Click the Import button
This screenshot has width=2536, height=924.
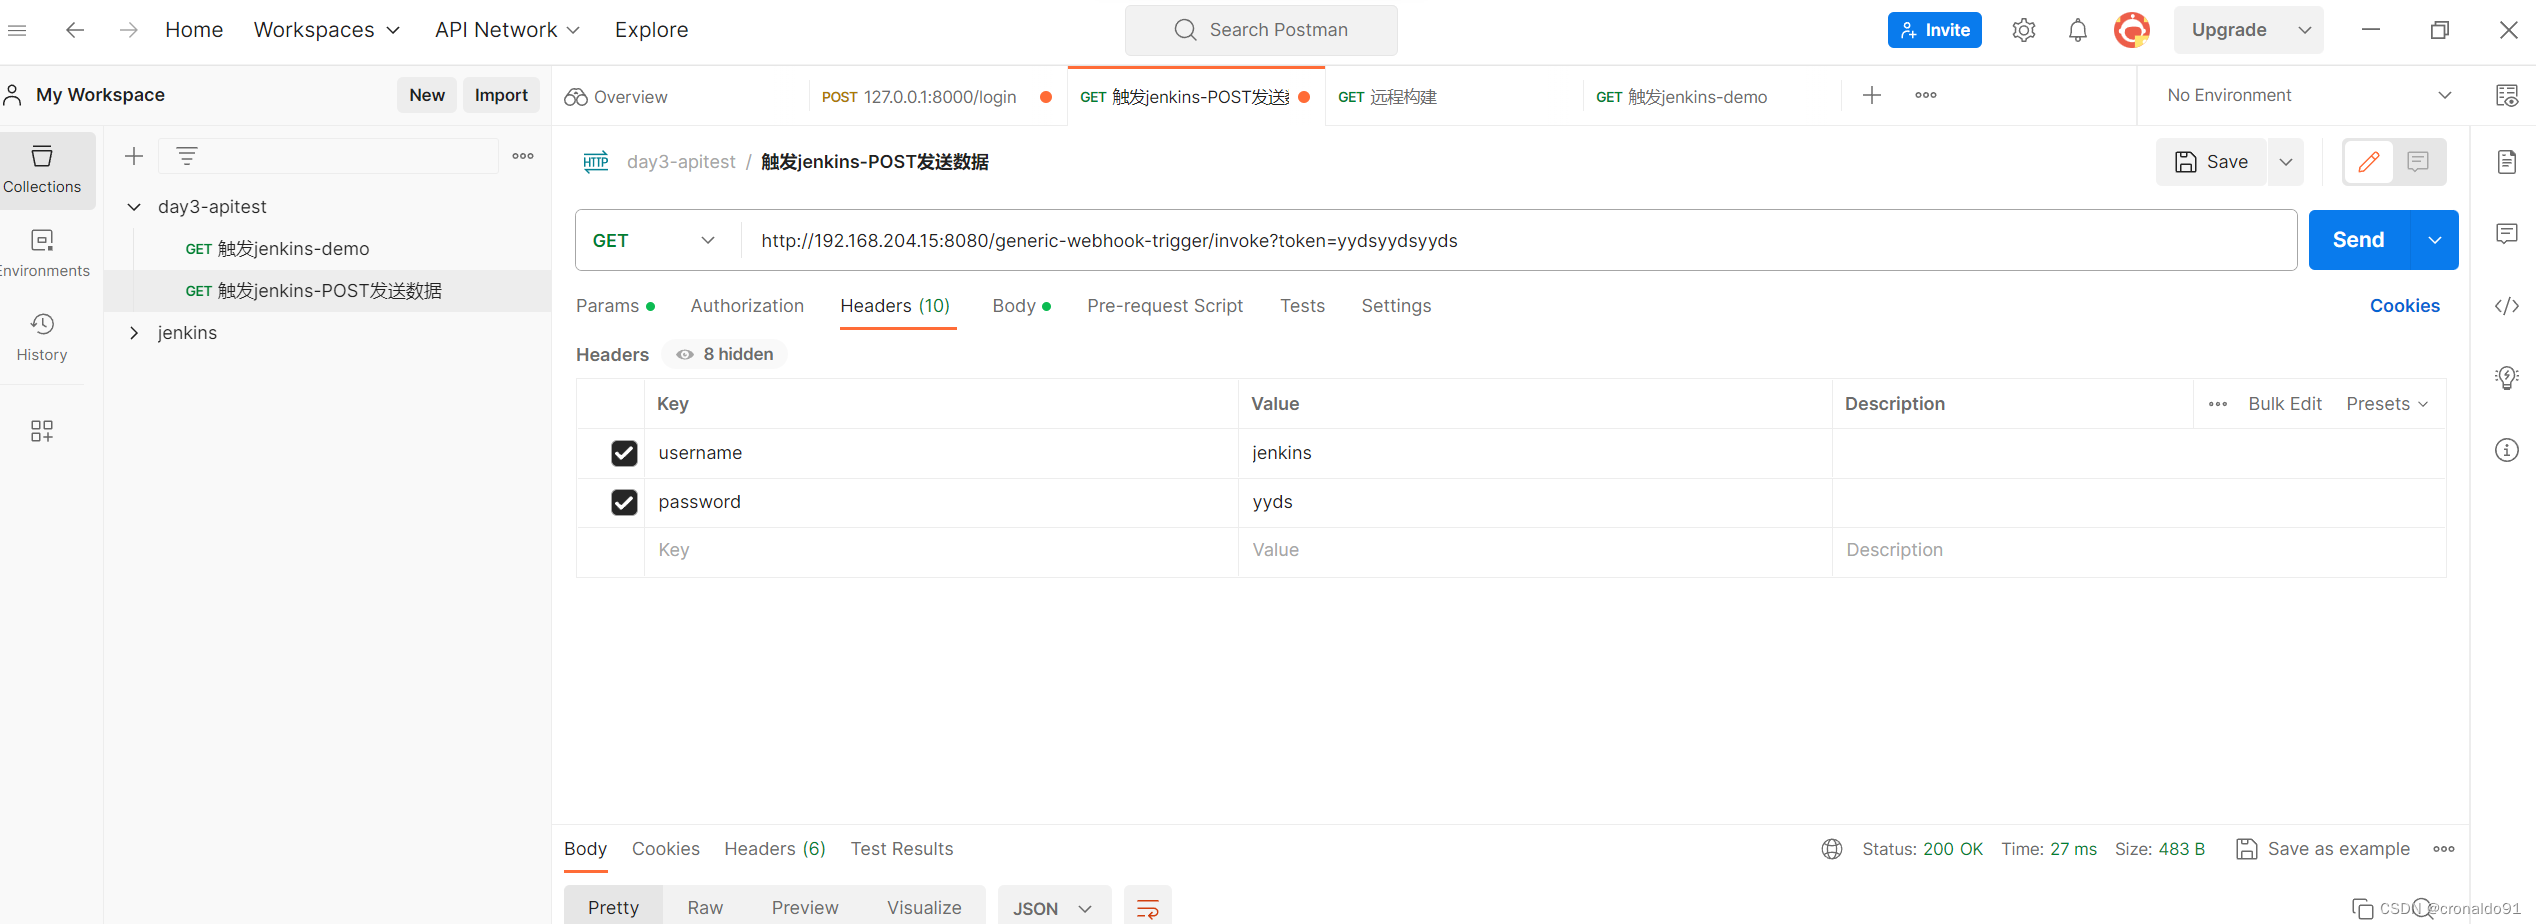point(501,95)
